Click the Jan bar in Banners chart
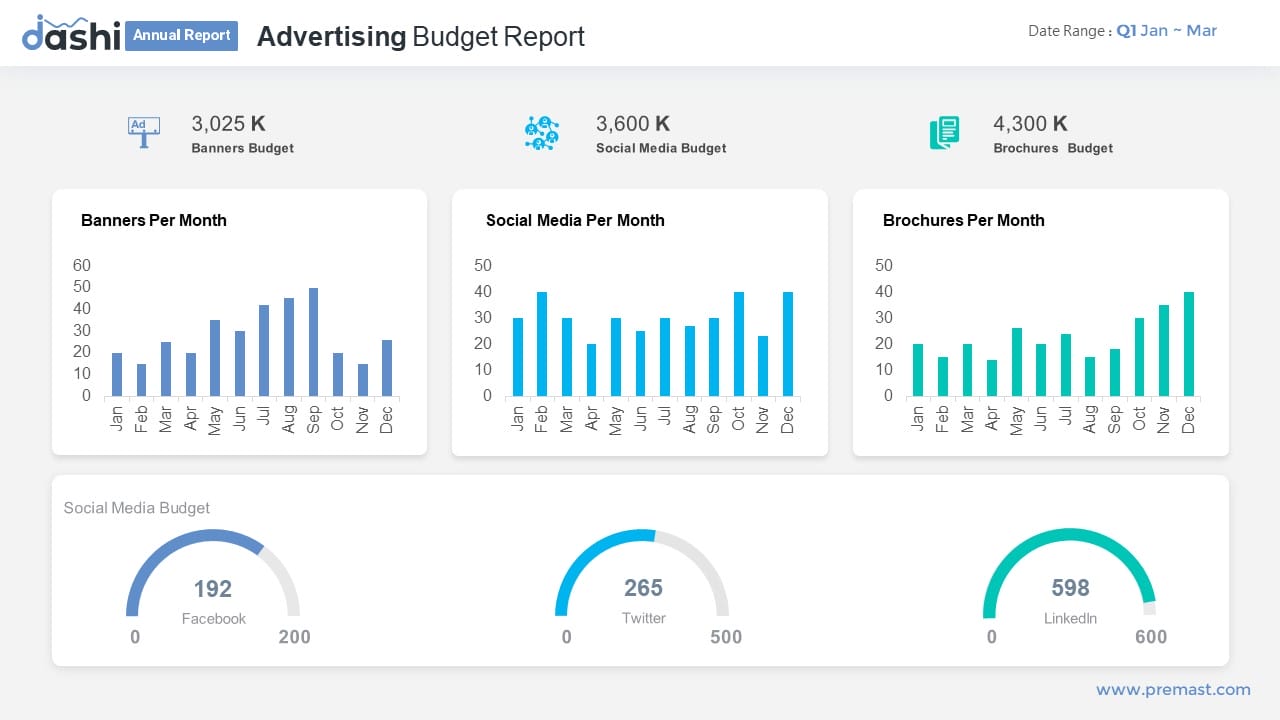Viewport: 1280px width, 720px height. coord(117,374)
